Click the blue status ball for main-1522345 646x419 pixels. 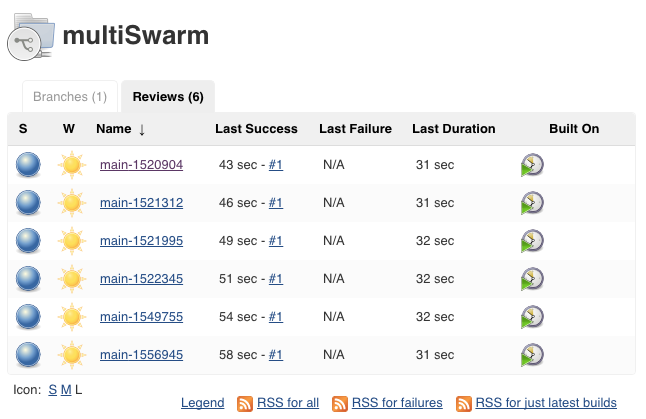pyautogui.click(x=28, y=279)
